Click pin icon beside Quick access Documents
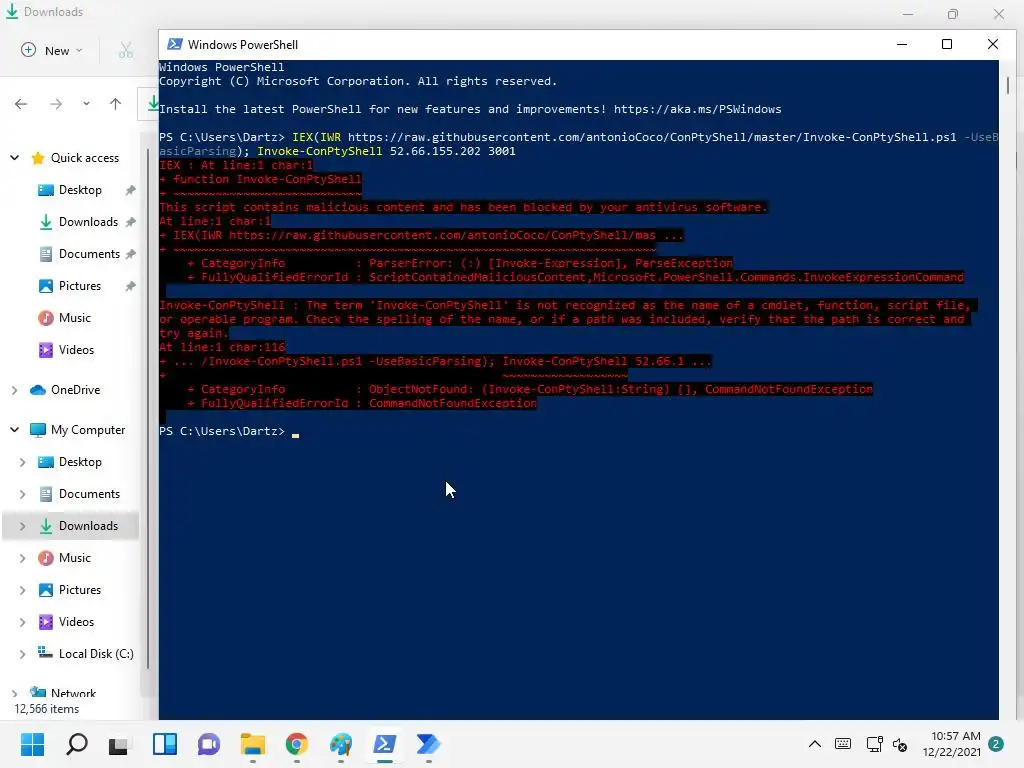This screenshot has width=1024, height=768. [x=131, y=254]
